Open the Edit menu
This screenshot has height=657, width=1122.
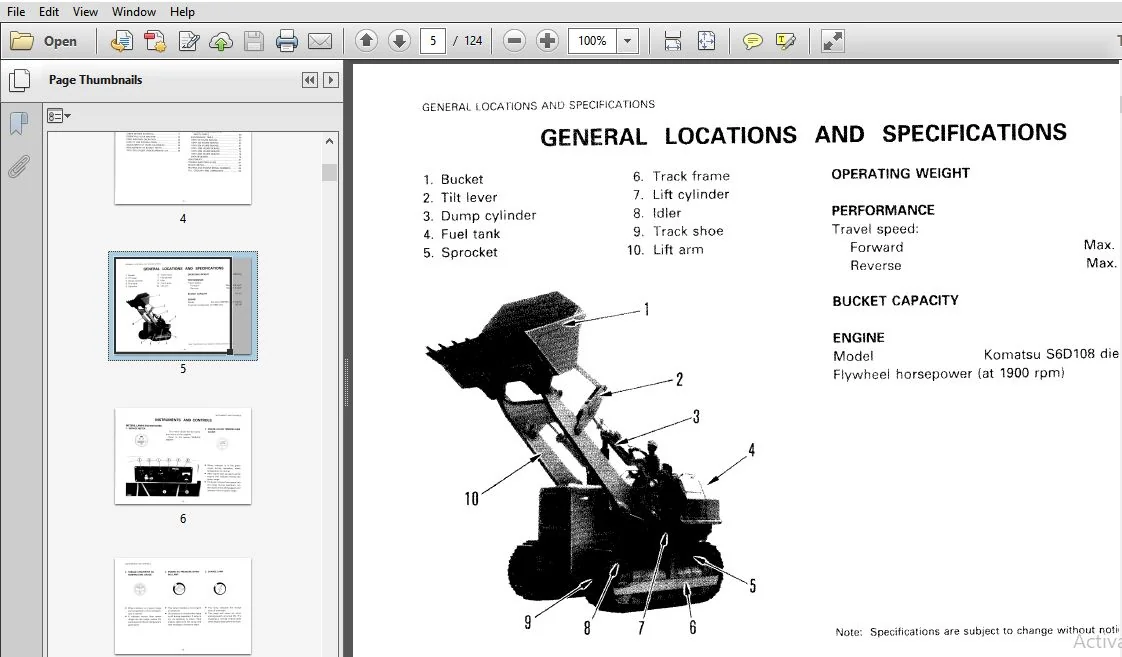coord(49,11)
